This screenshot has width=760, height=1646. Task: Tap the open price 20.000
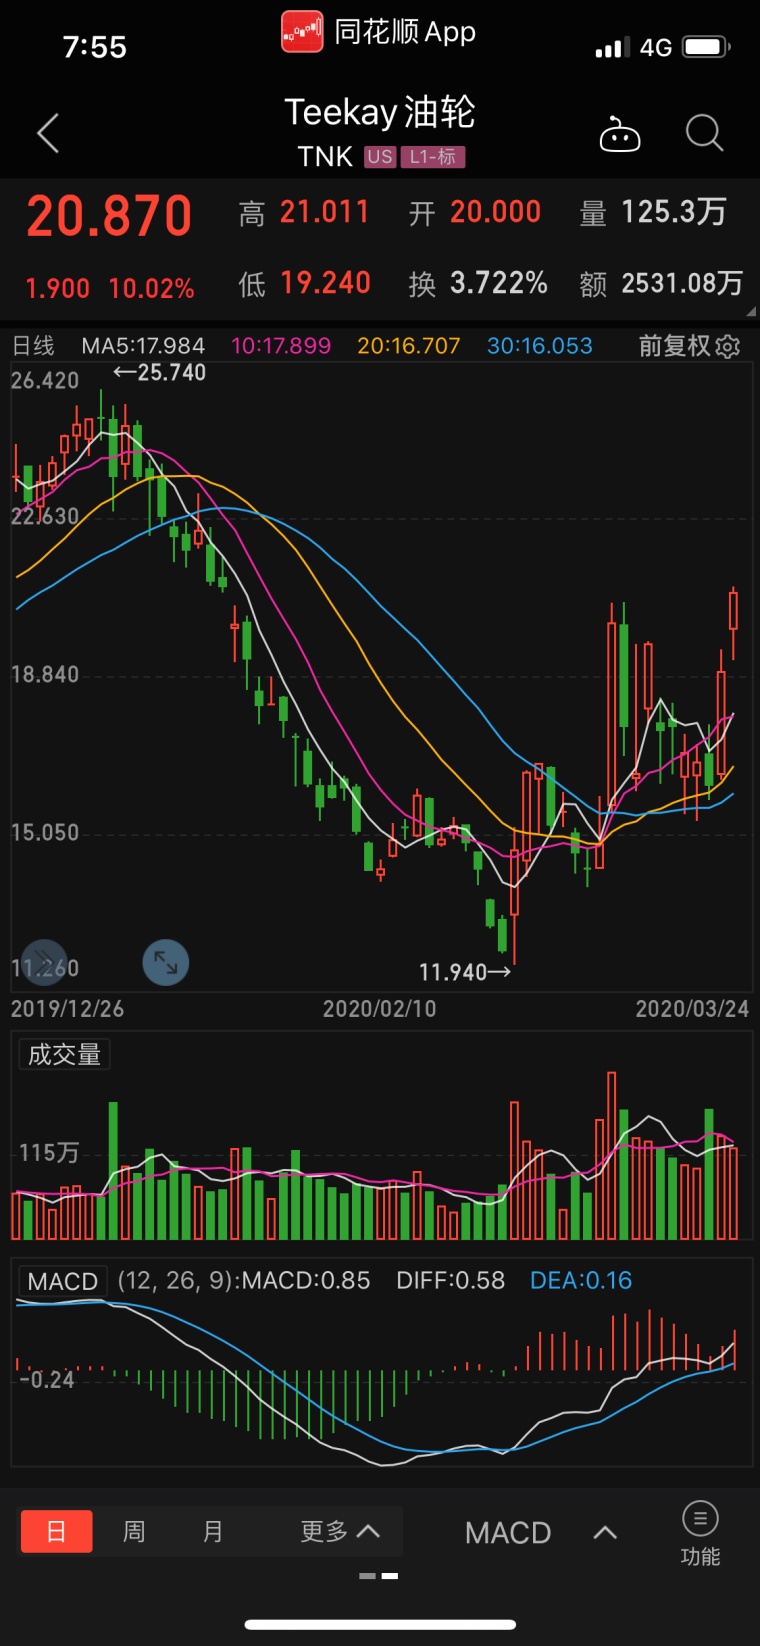pos(496,212)
